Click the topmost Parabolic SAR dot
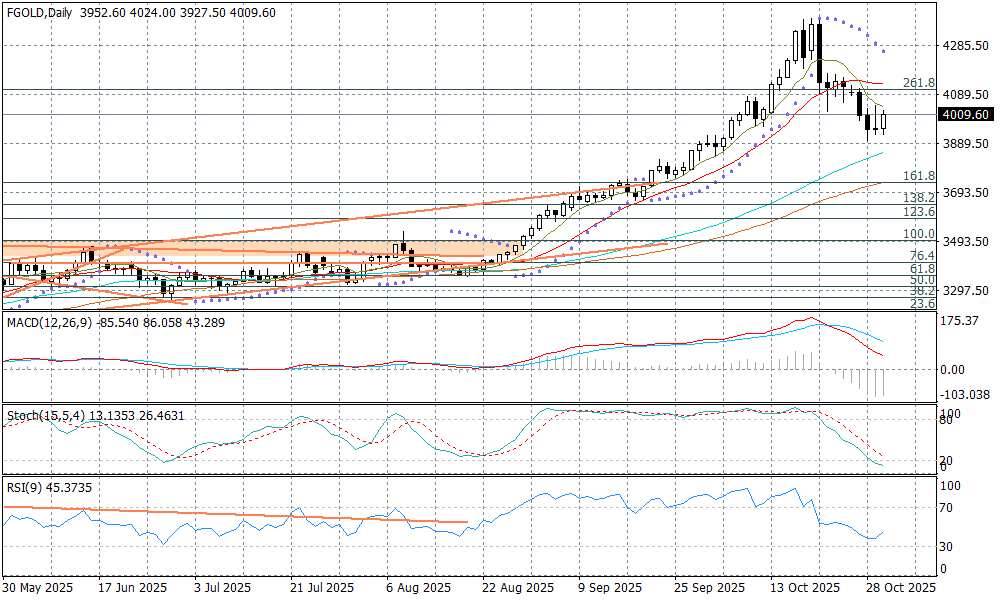Viewport: 1000px width, 600px height. pos(821,18)
